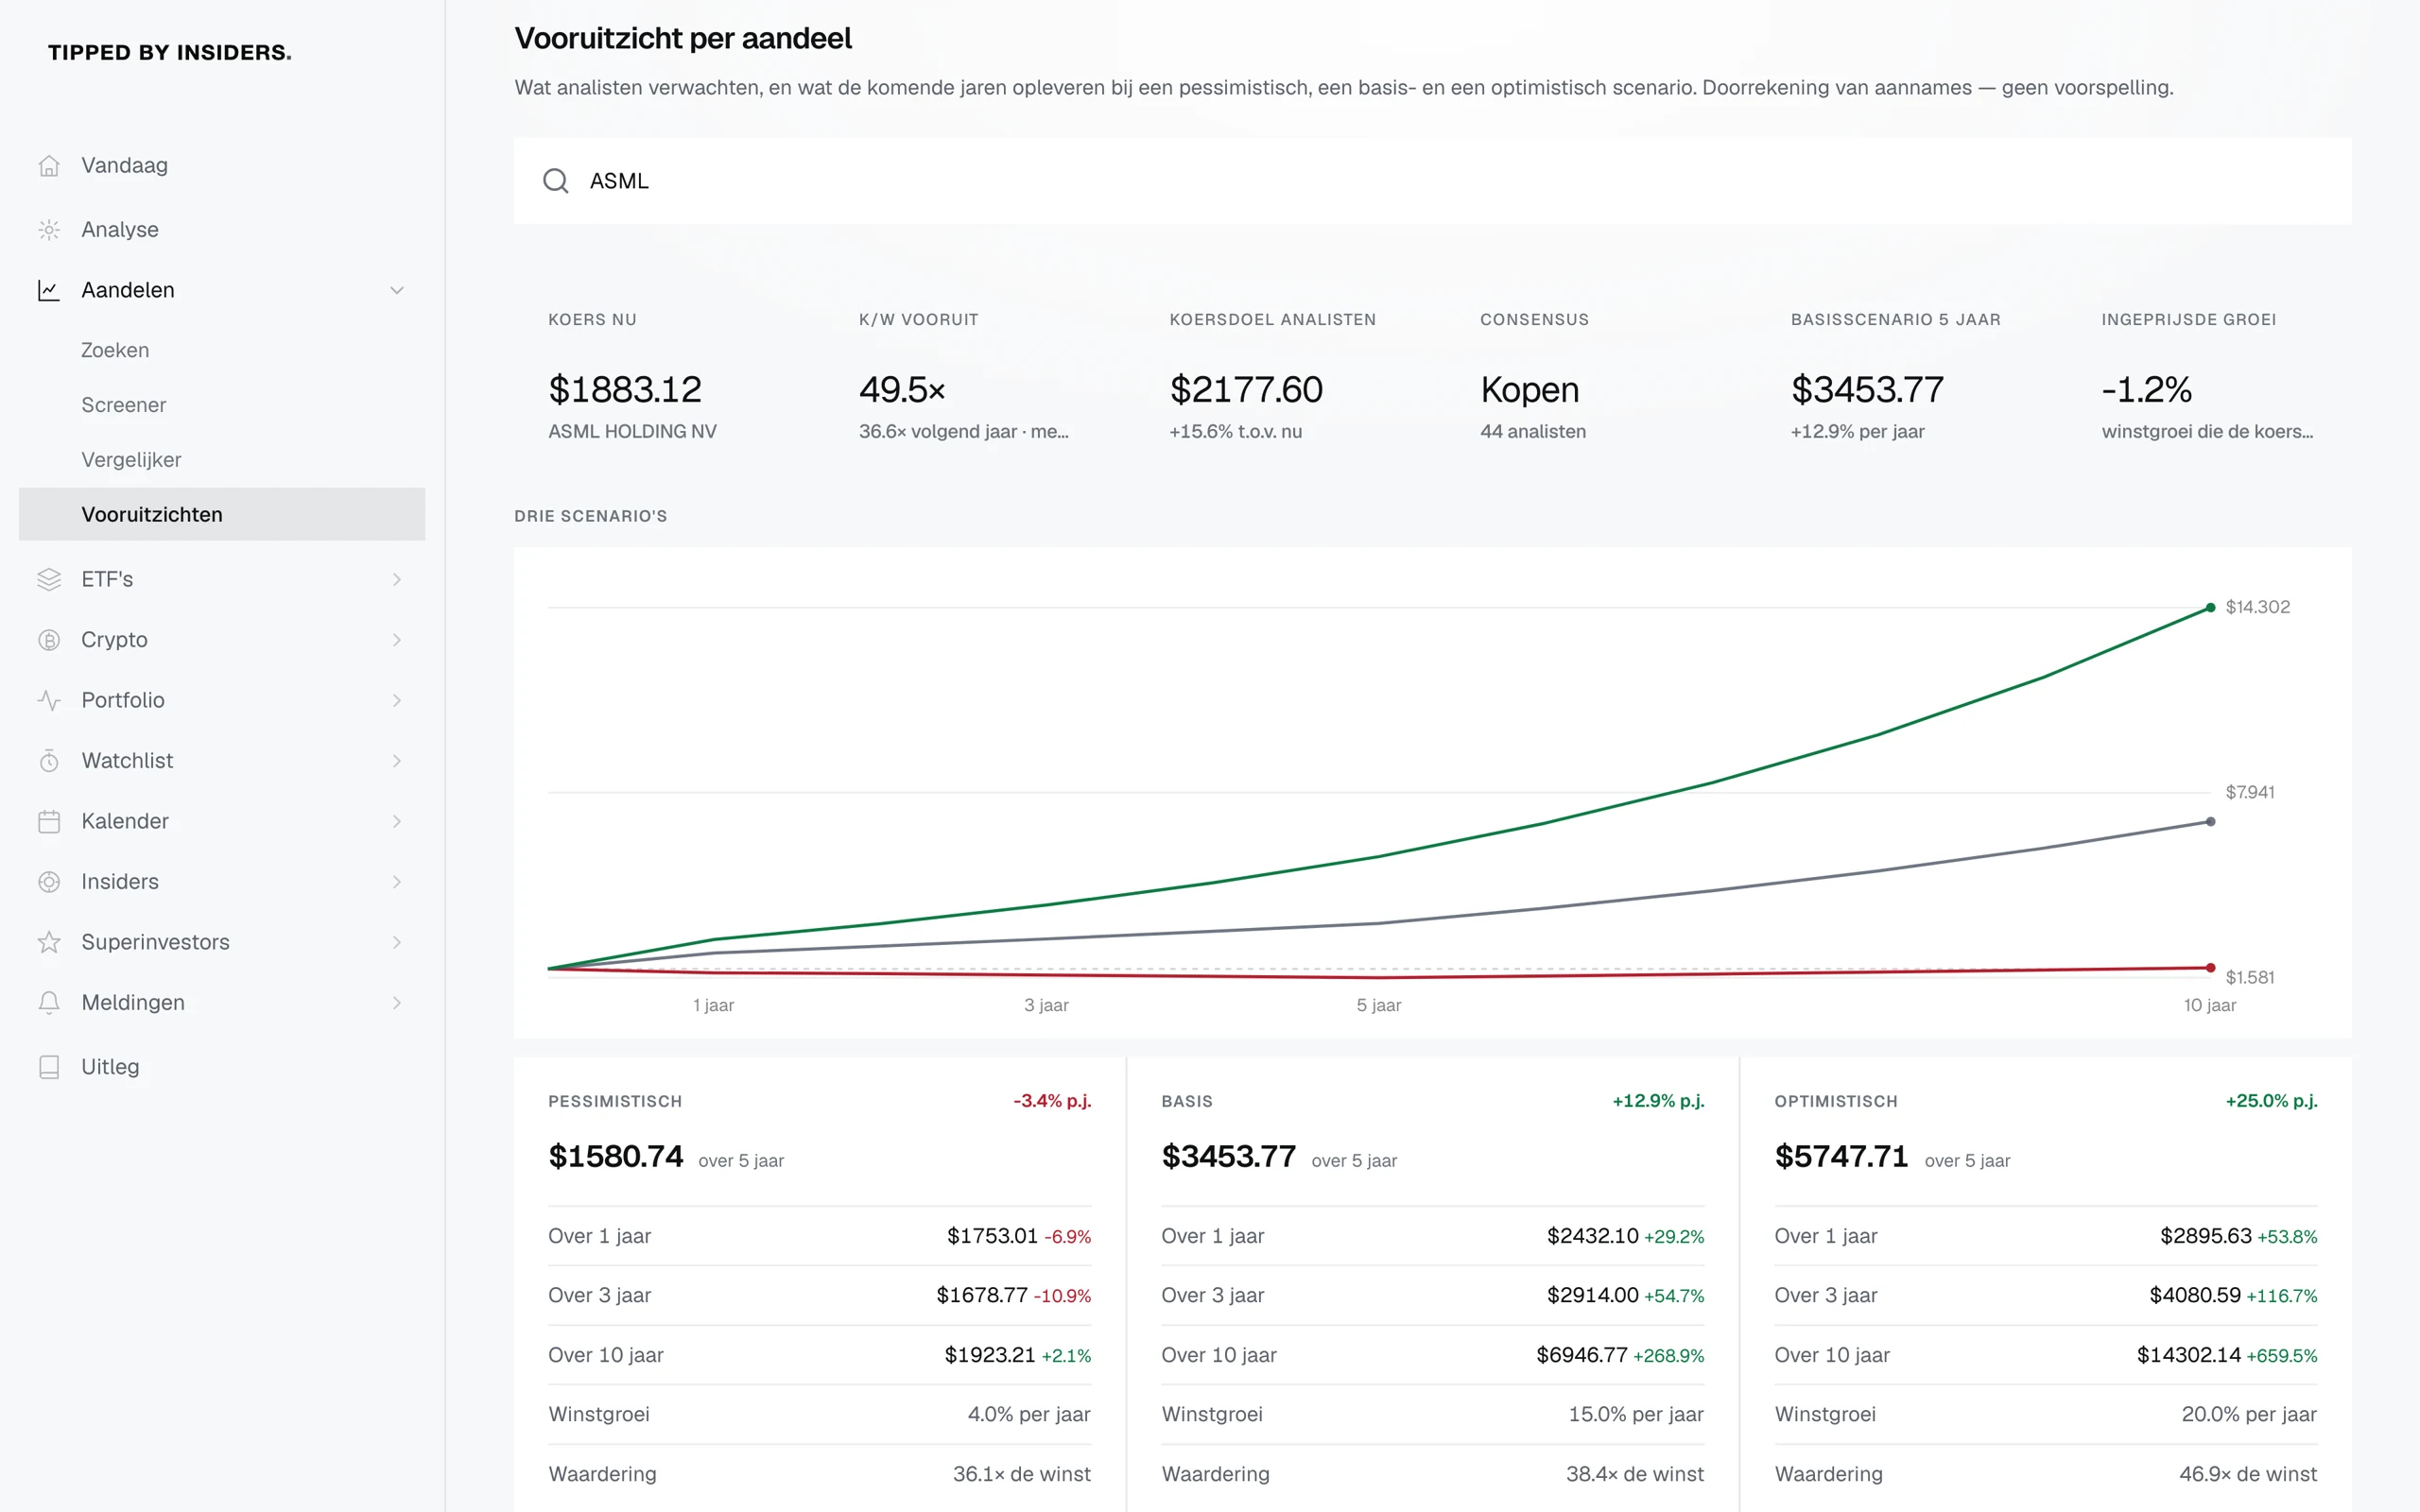Click the ASML stock search field
This screenshot has width=2420, height=1512.
coord(1432,181)
